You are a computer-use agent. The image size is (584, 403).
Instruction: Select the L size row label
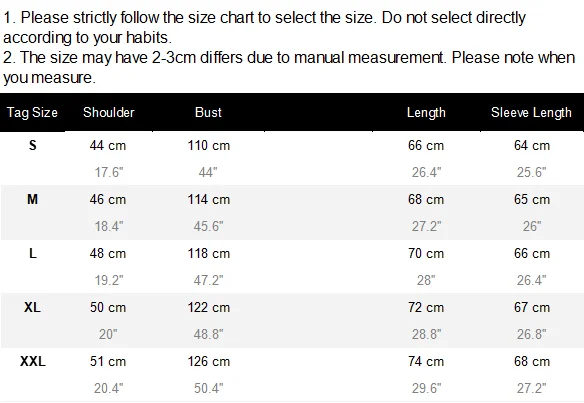coord(33,253)
